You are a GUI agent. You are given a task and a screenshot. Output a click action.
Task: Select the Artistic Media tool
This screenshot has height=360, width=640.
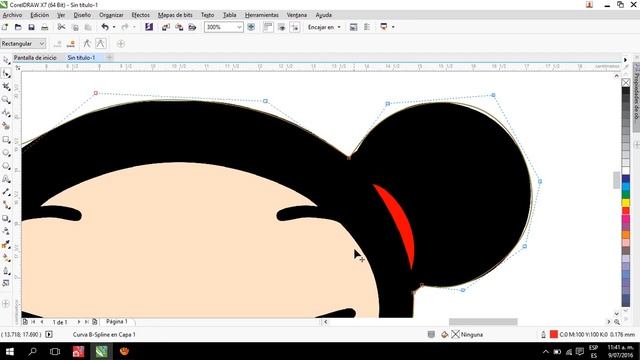6,126
